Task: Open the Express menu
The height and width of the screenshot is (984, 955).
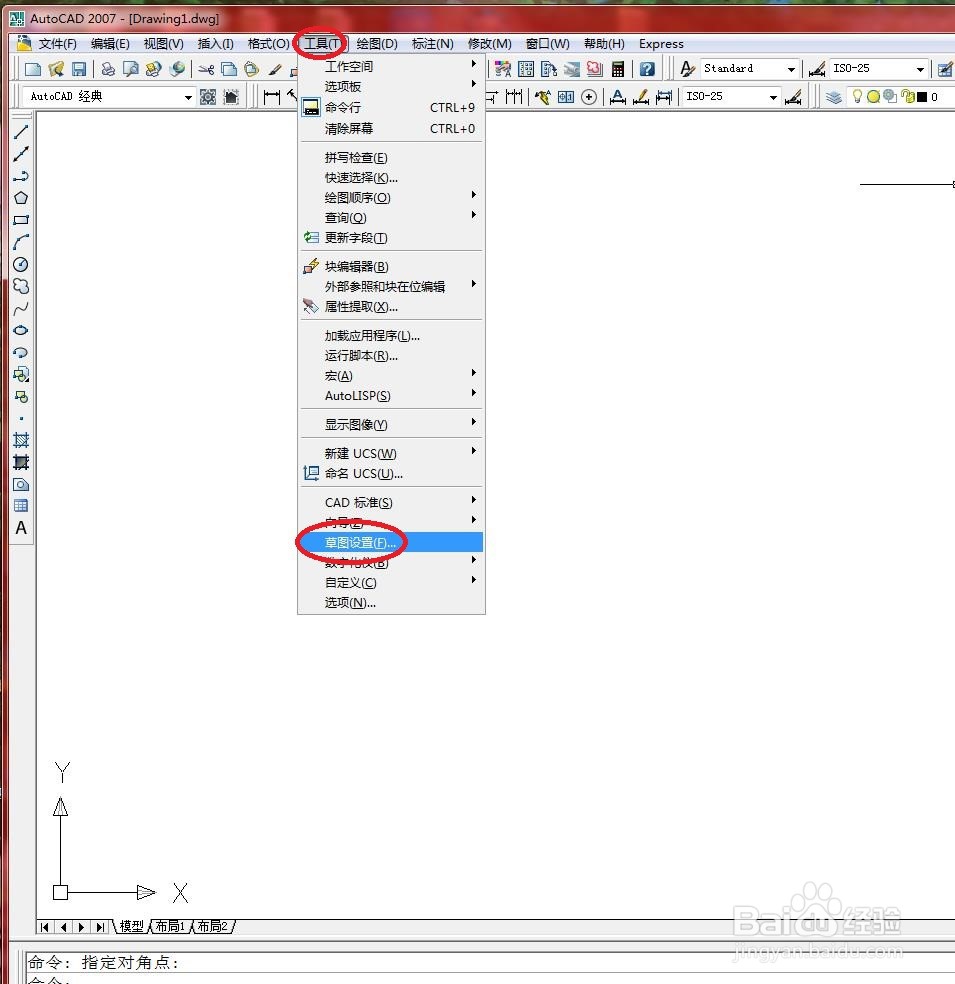Action: tap(661, 44)
